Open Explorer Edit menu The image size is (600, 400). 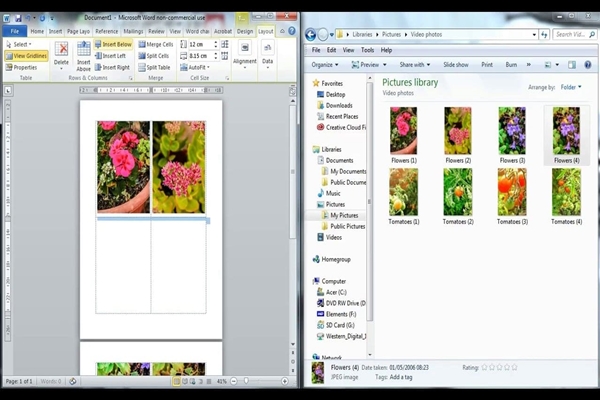click(x=331, y=50)
